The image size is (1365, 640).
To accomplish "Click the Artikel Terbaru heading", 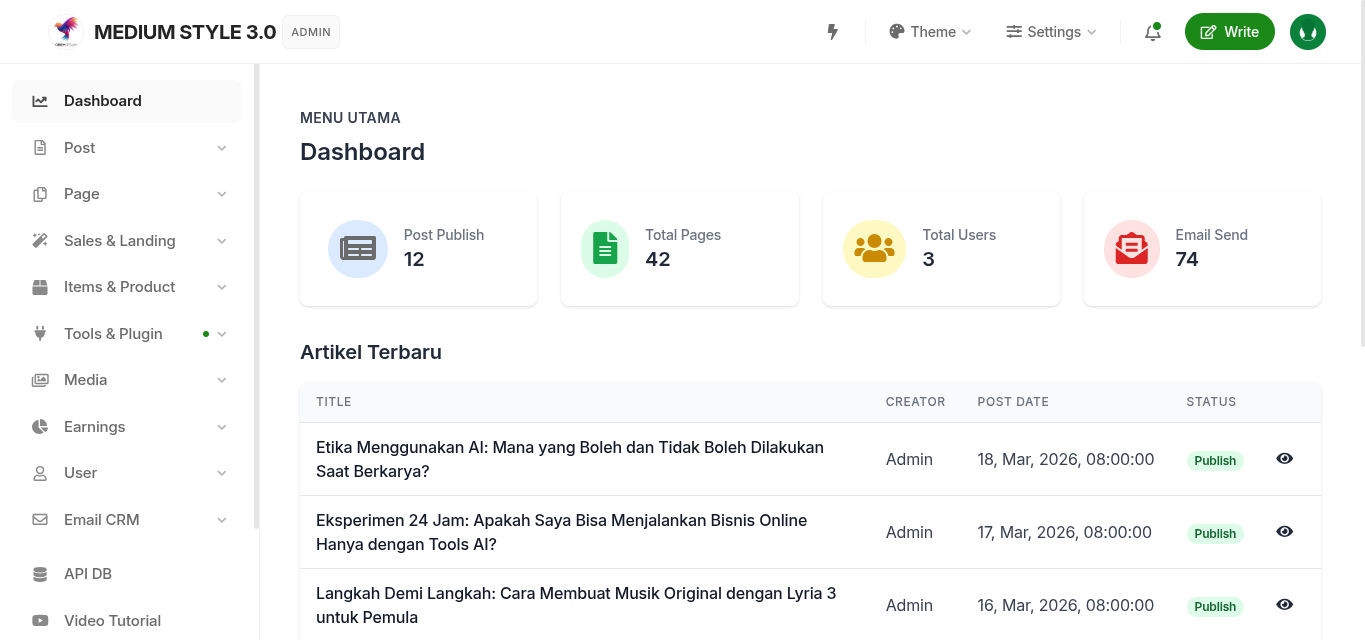I will coord(371,352).
